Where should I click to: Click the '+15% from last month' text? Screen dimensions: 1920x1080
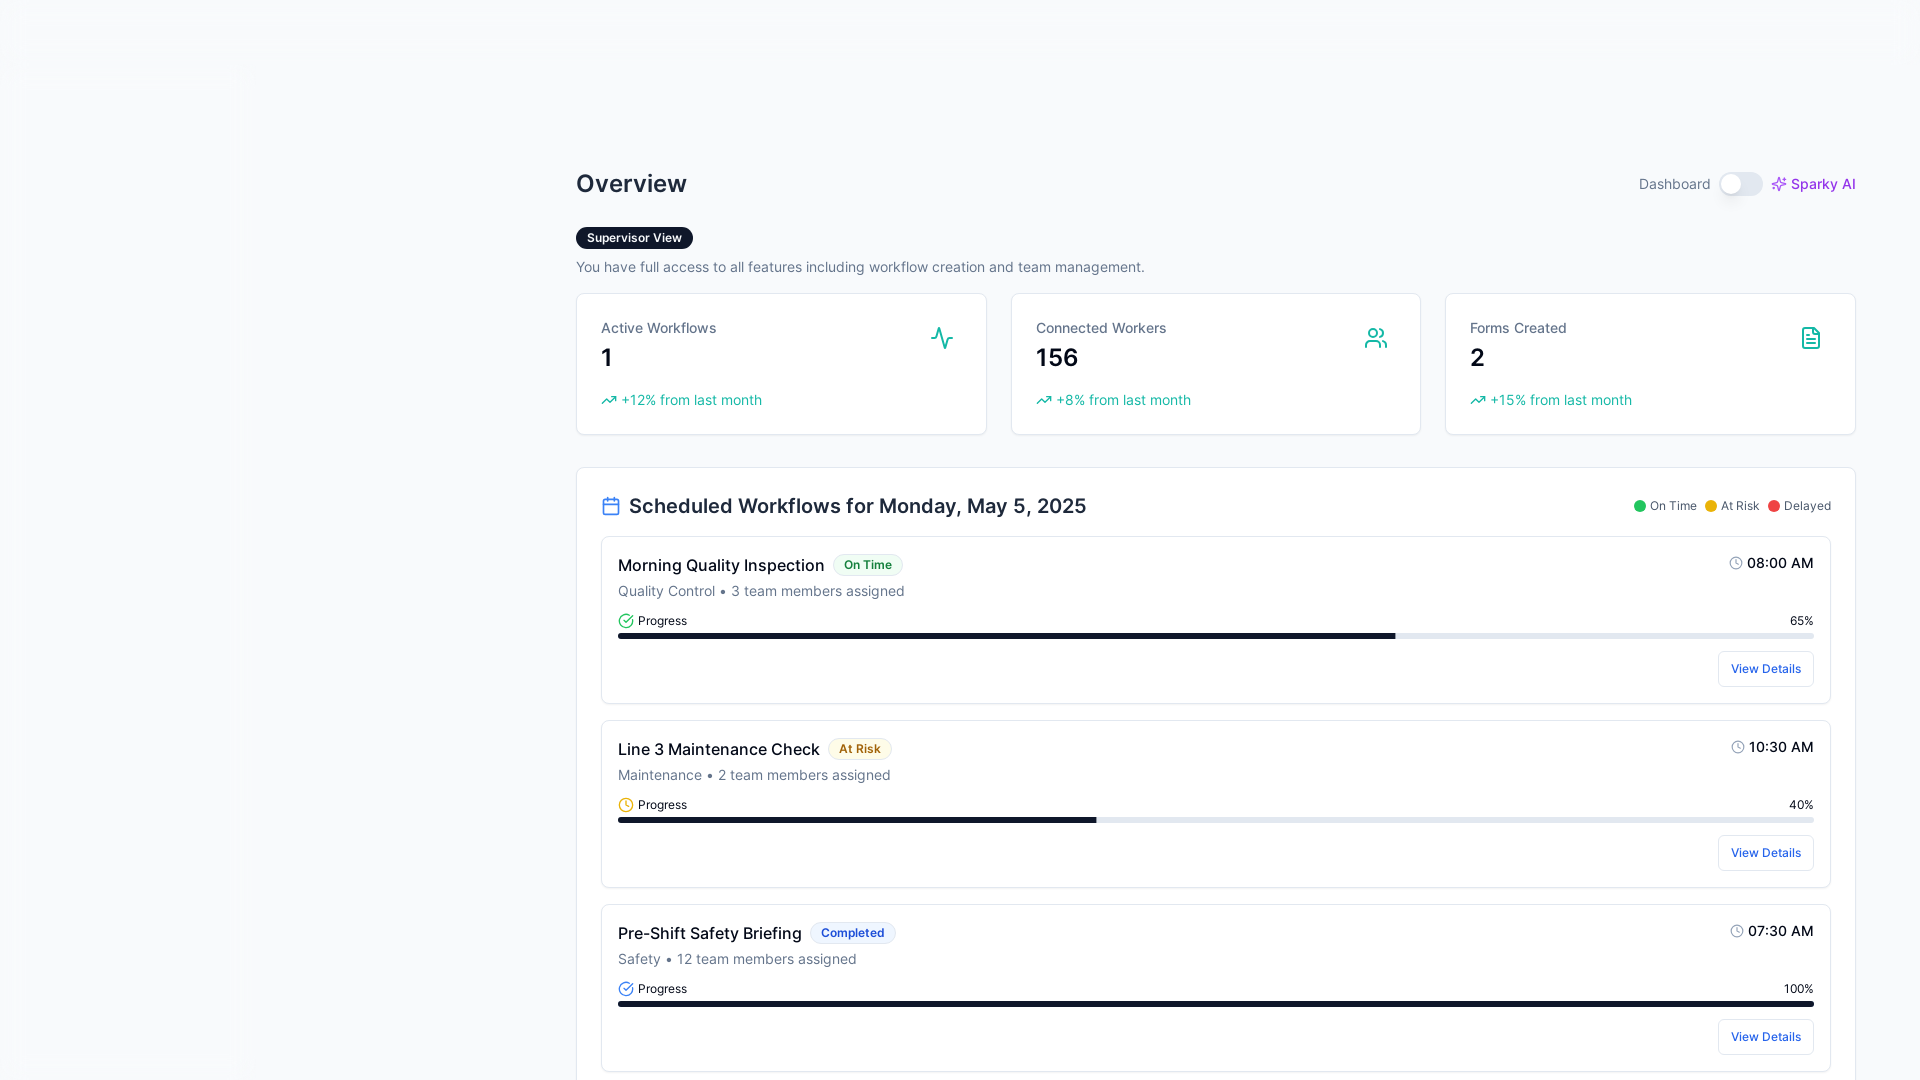(1561, 400)
